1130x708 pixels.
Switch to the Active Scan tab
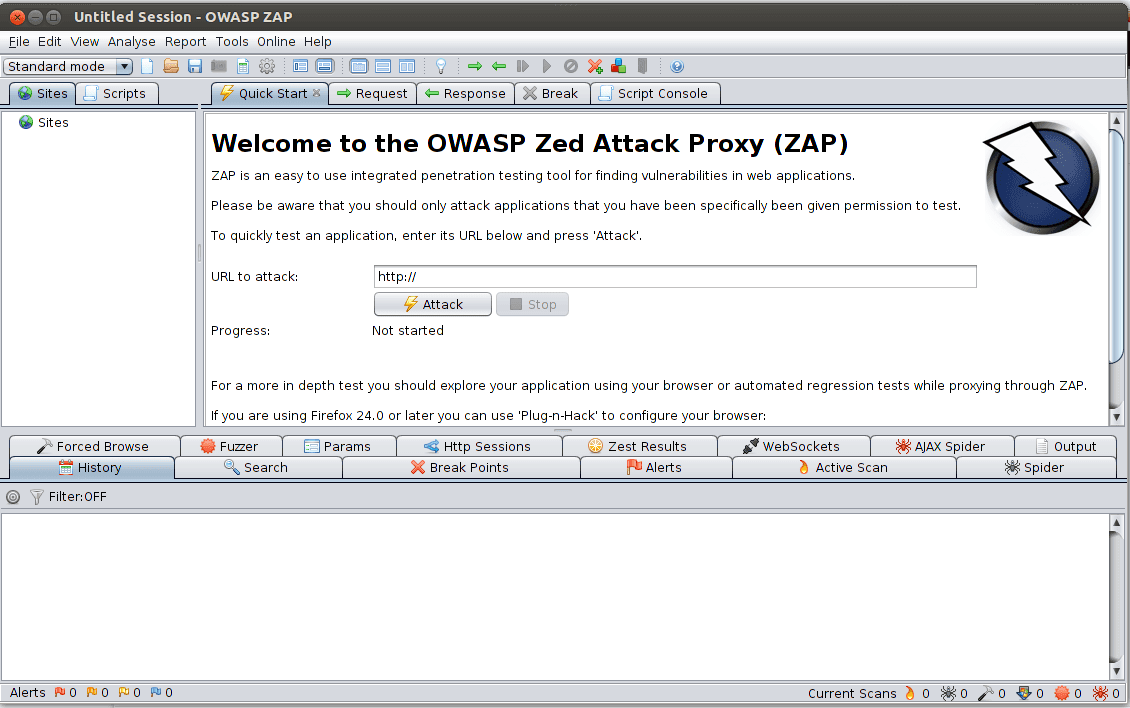(842, 468)
